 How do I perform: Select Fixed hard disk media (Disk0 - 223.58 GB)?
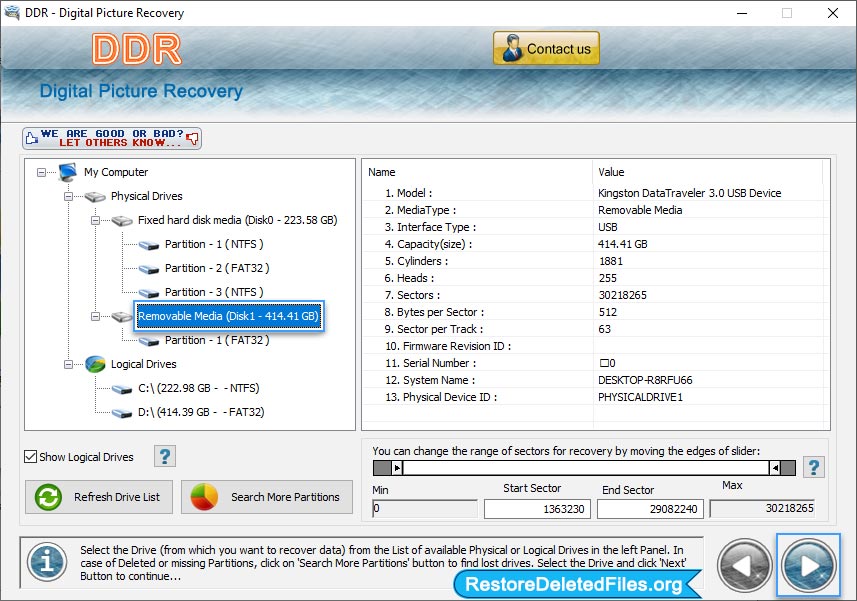[x=238, y=220]
